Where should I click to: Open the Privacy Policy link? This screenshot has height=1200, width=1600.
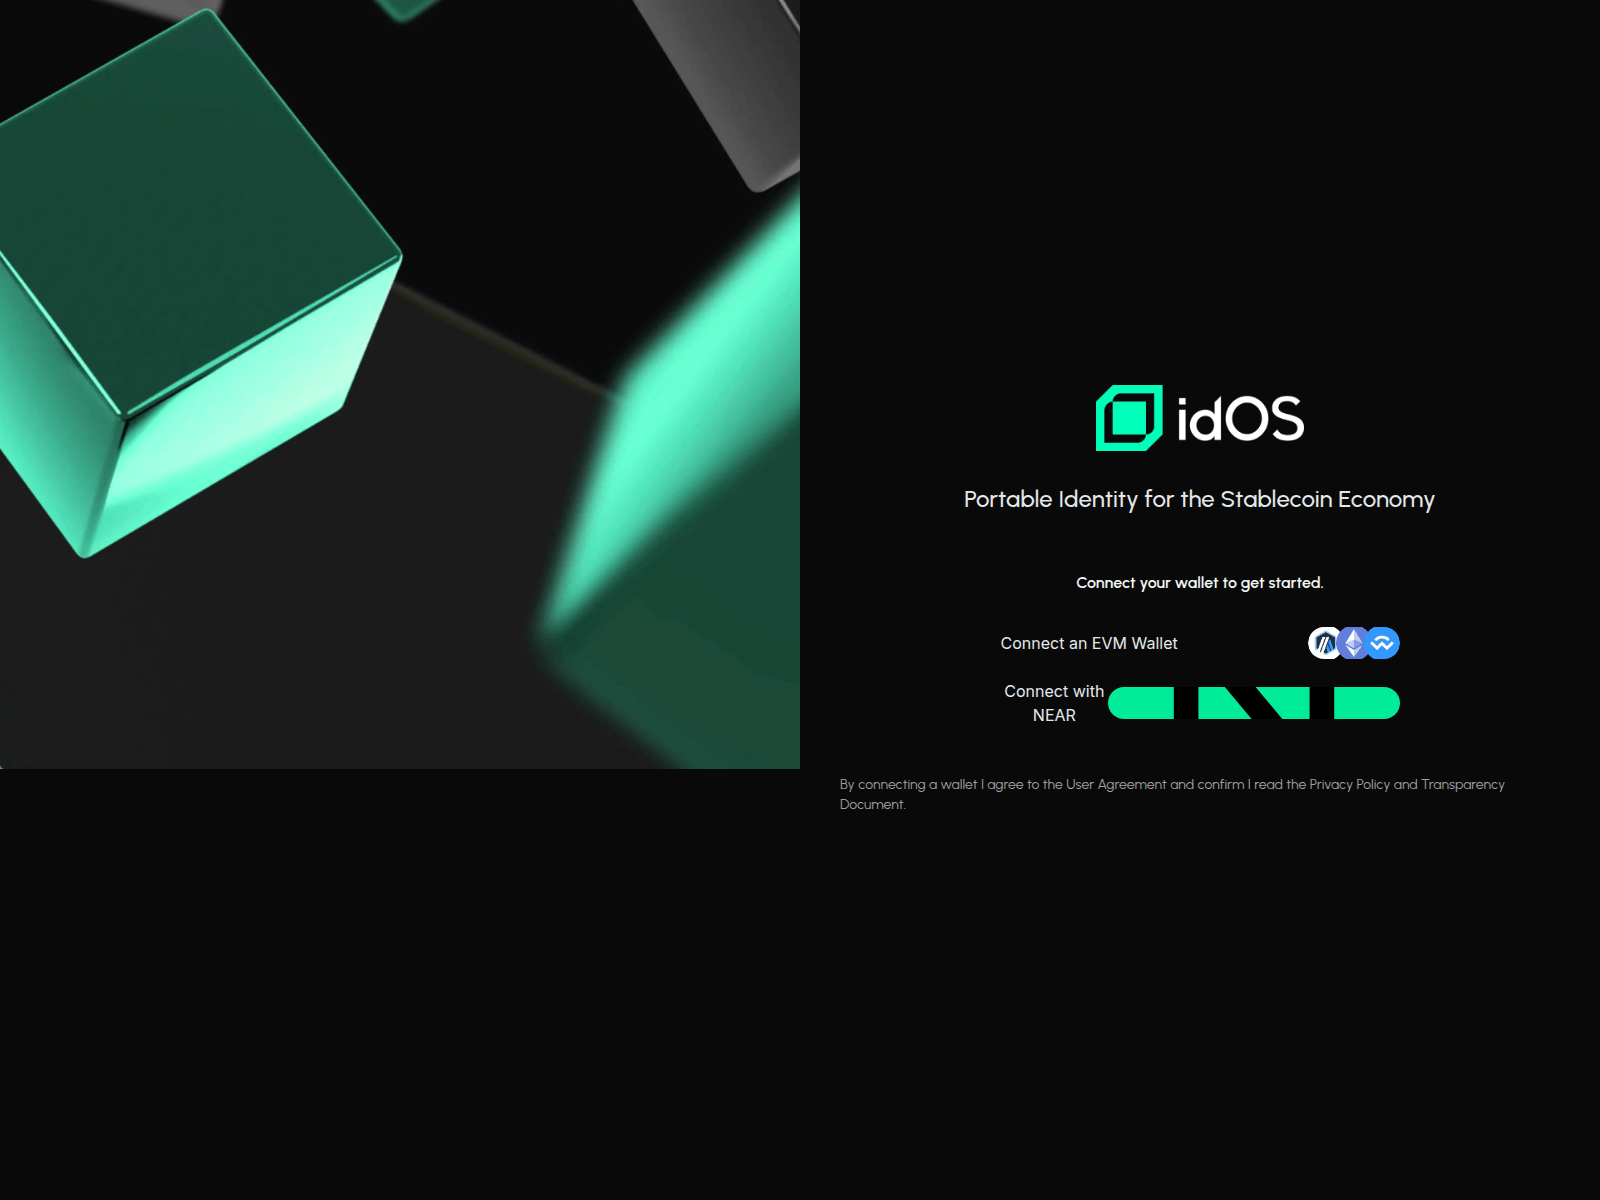pyautogui.click(x=1349, y=784)
